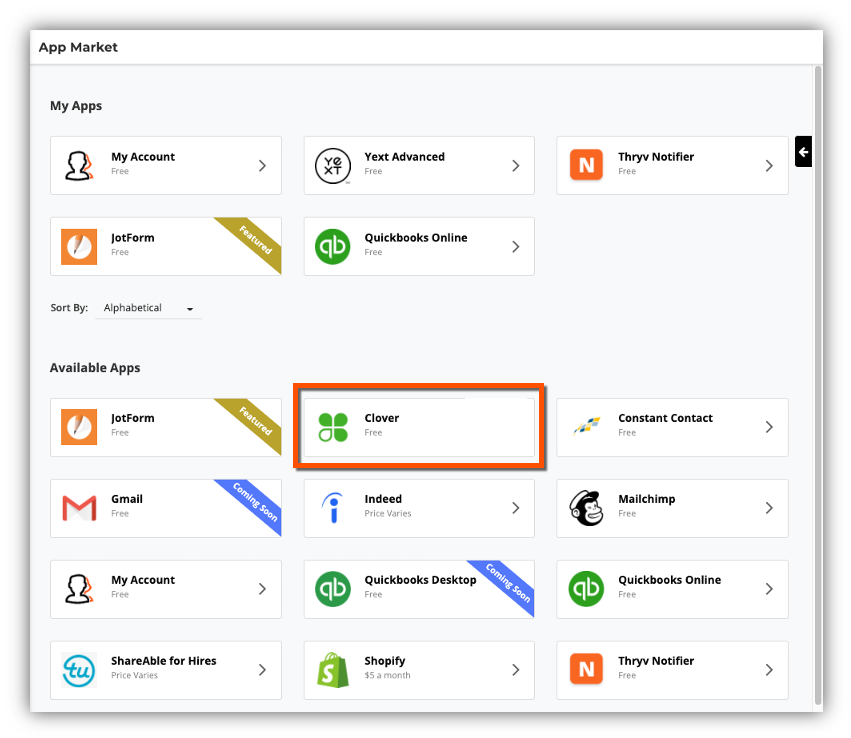Expand My Account chevron under My Apps
The image size is (851, 738).
click(x=262, y=166)
